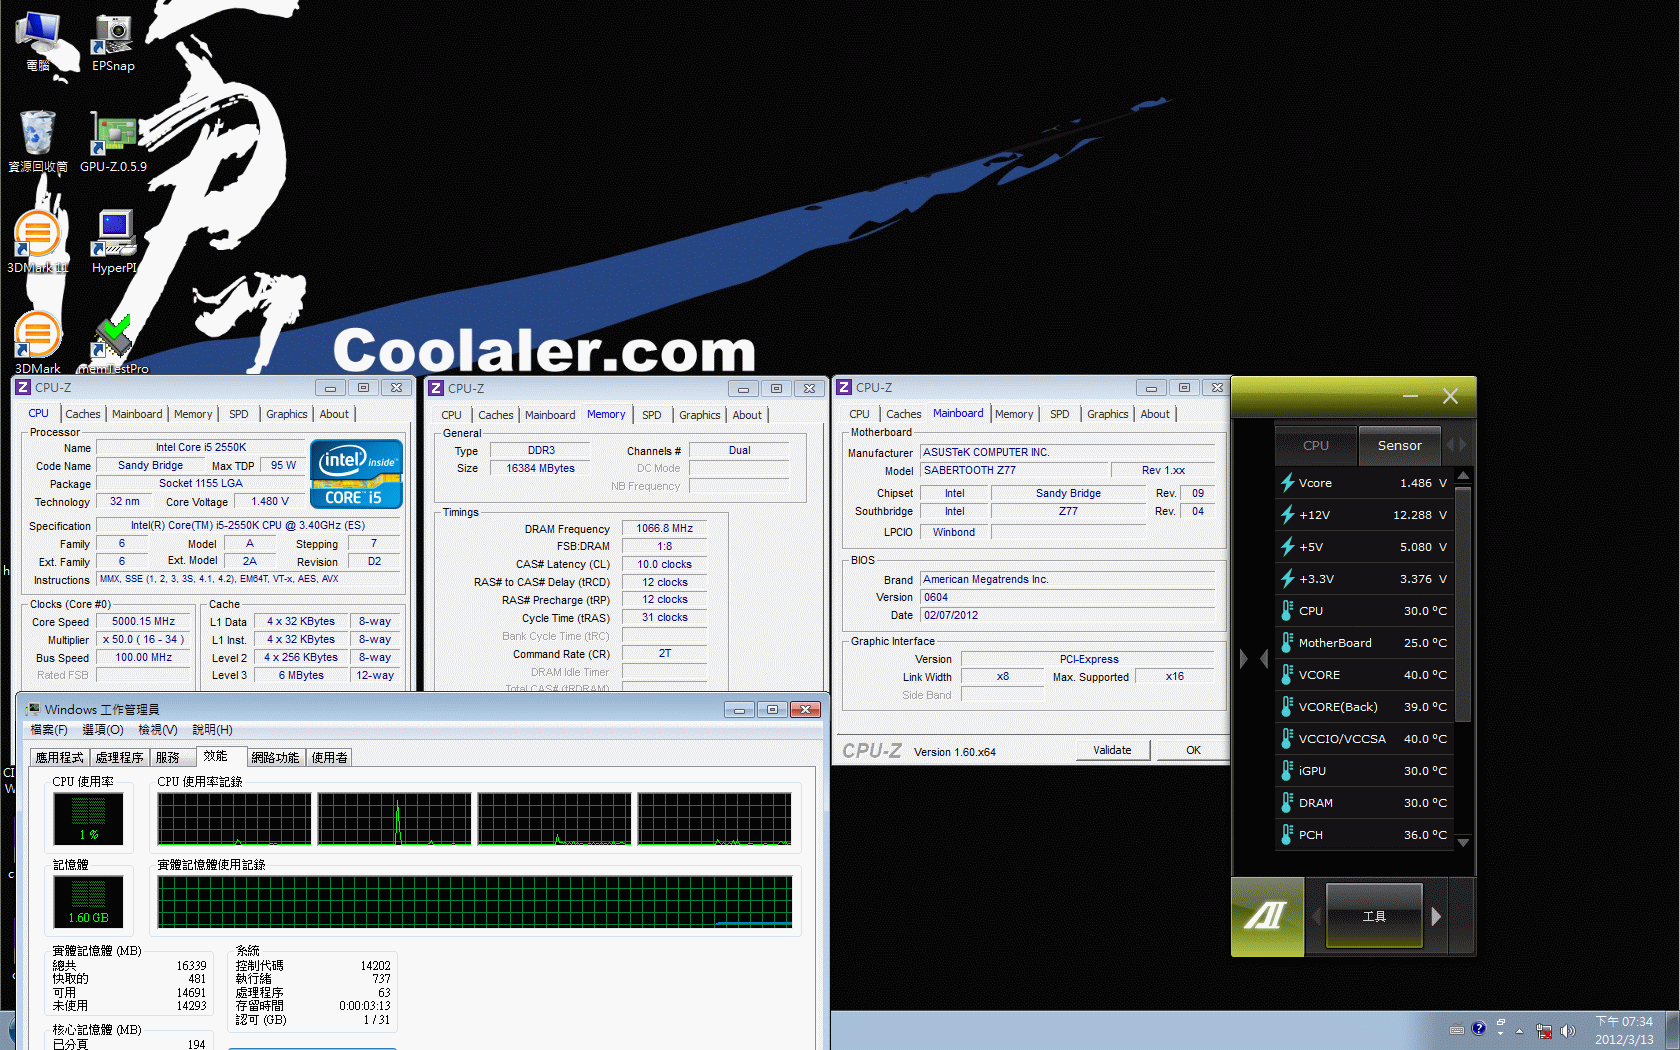Screen dimensions: 1680x1050
Task: Click the Memory Size 16384 MBytes value
Action: coord(540,468)
